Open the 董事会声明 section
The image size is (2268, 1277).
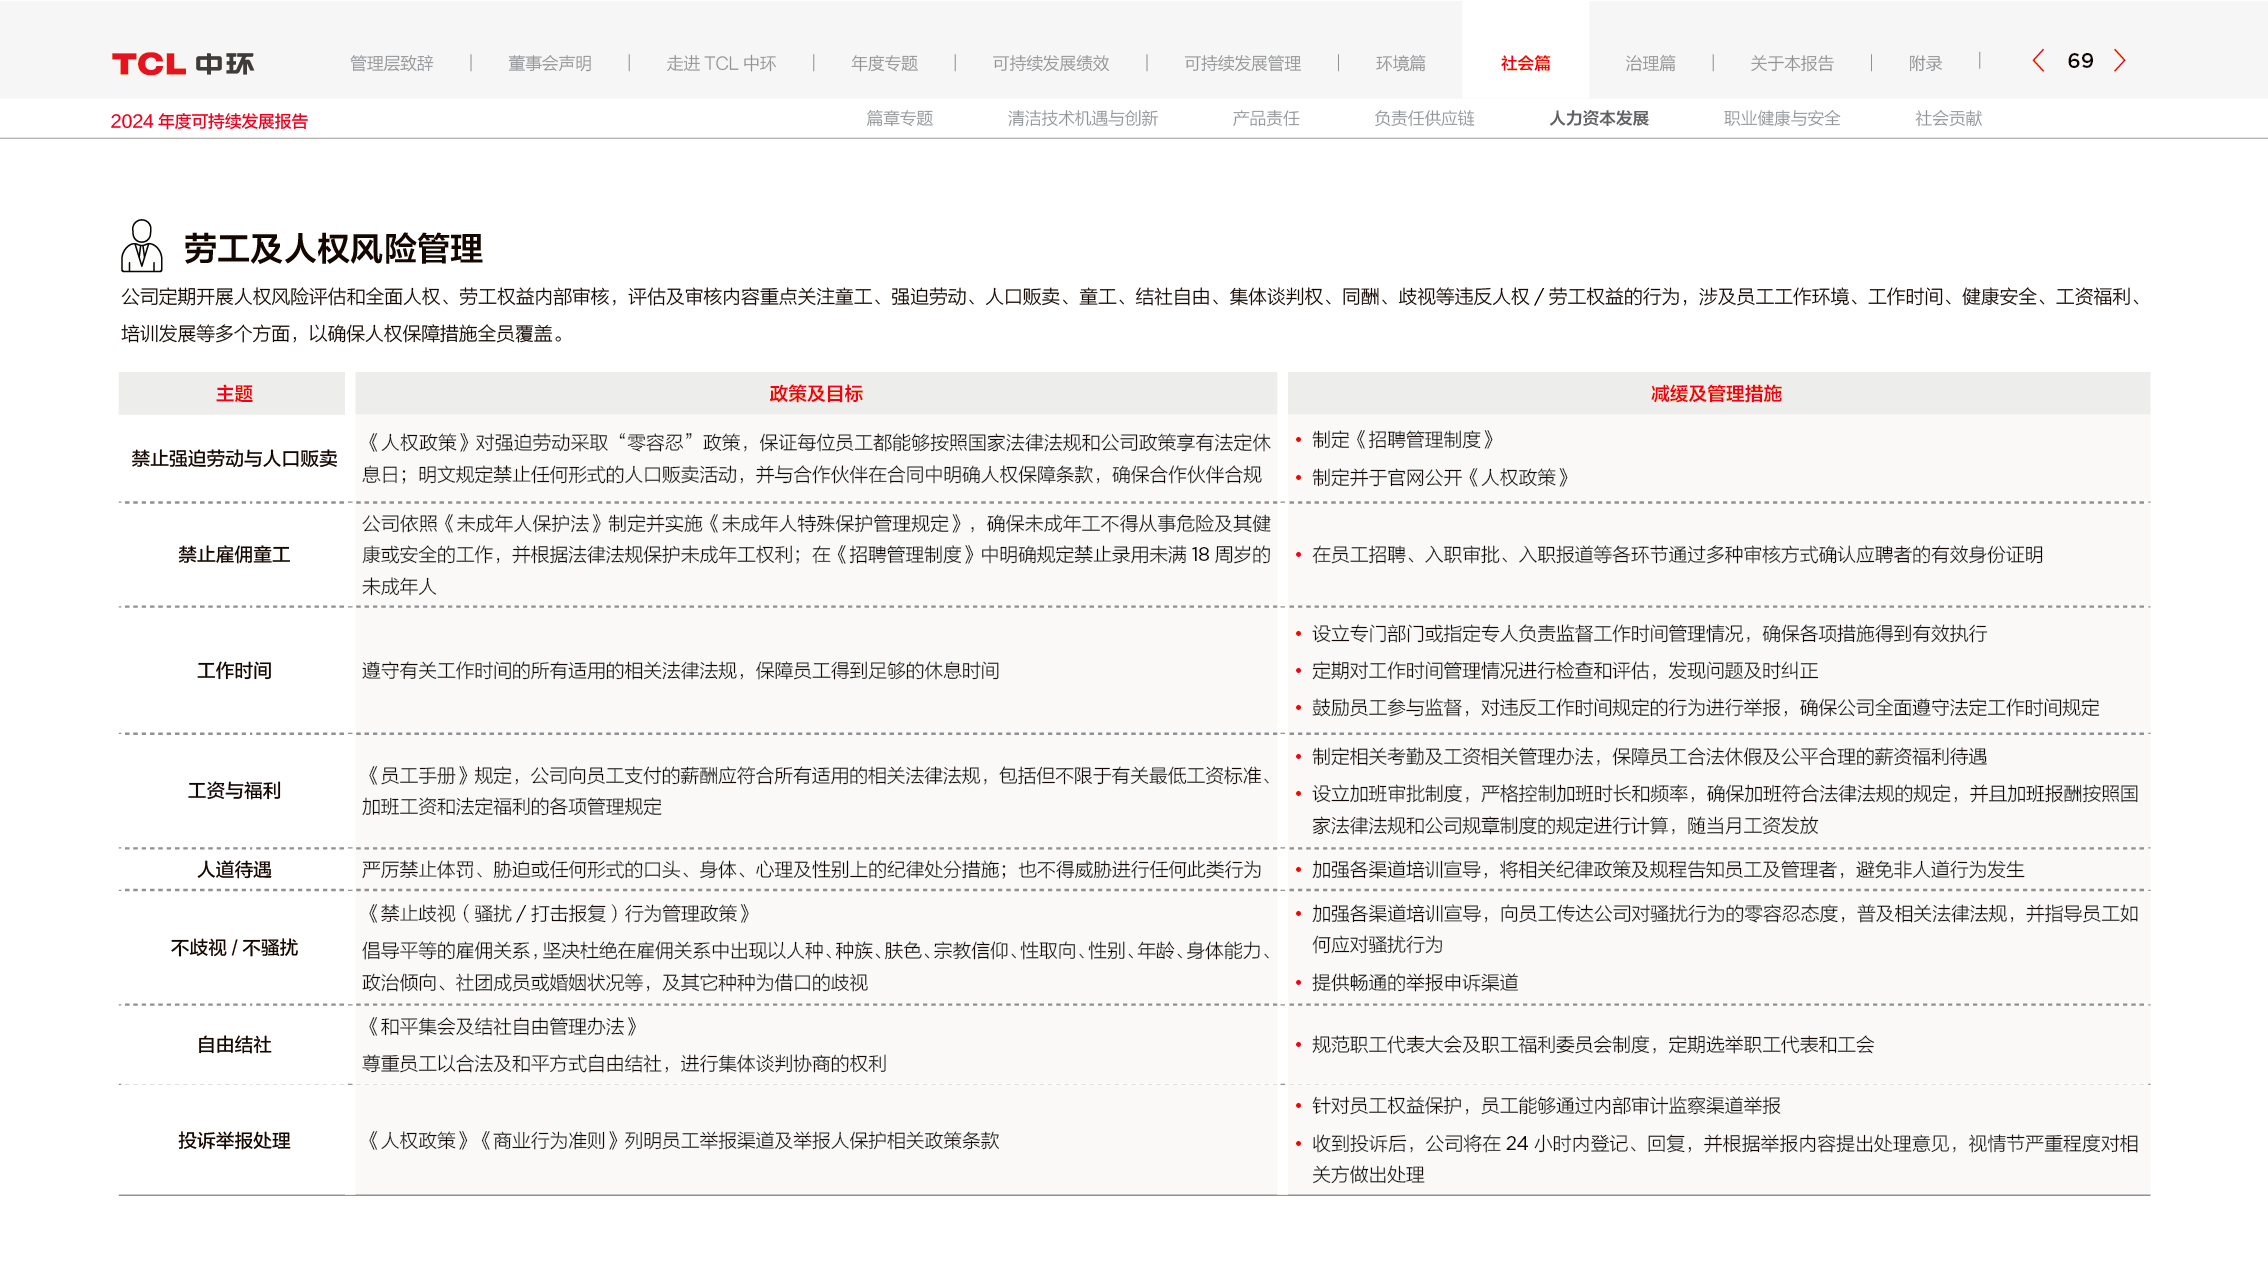tap(549, 64)
